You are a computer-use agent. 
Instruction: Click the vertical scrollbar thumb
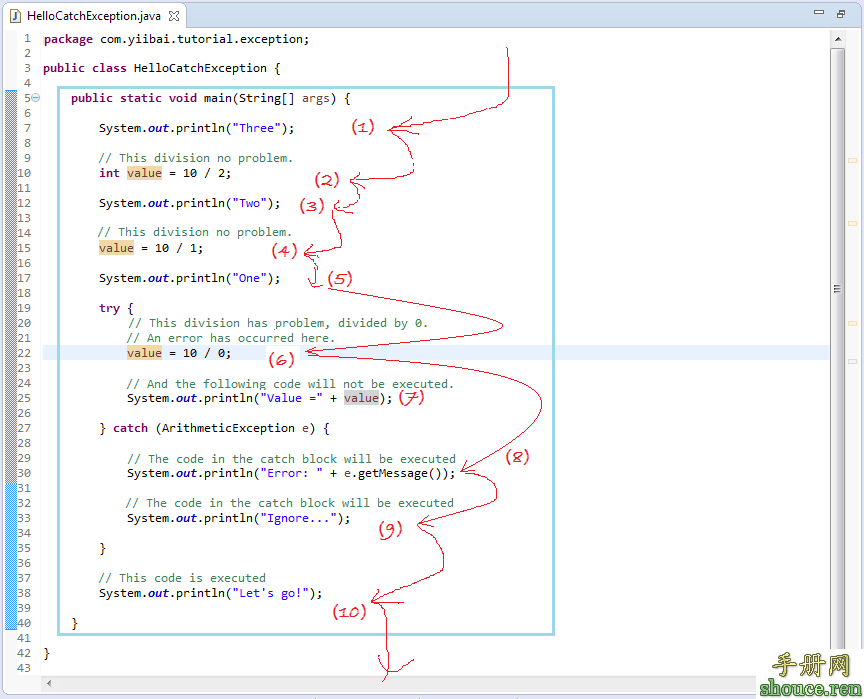click(837, 288)
